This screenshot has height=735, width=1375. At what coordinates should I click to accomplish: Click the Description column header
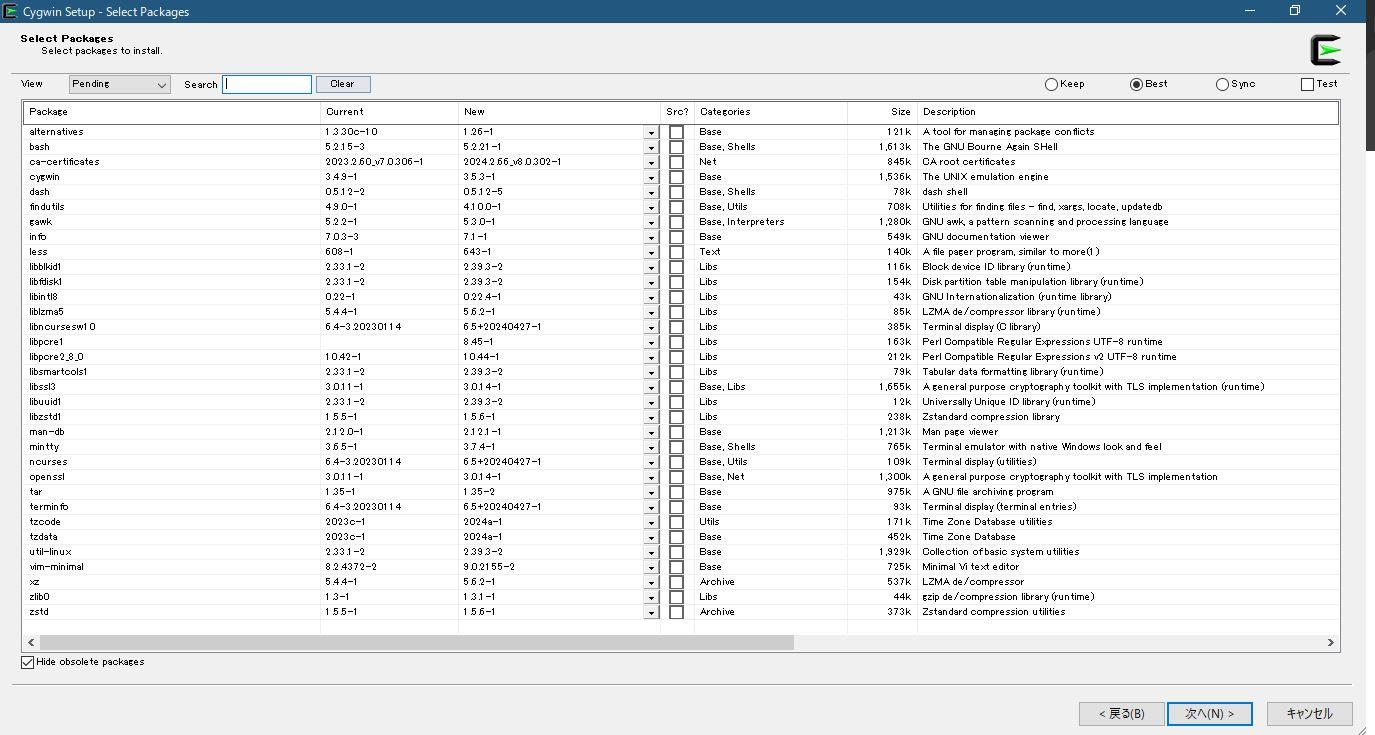1127,112
